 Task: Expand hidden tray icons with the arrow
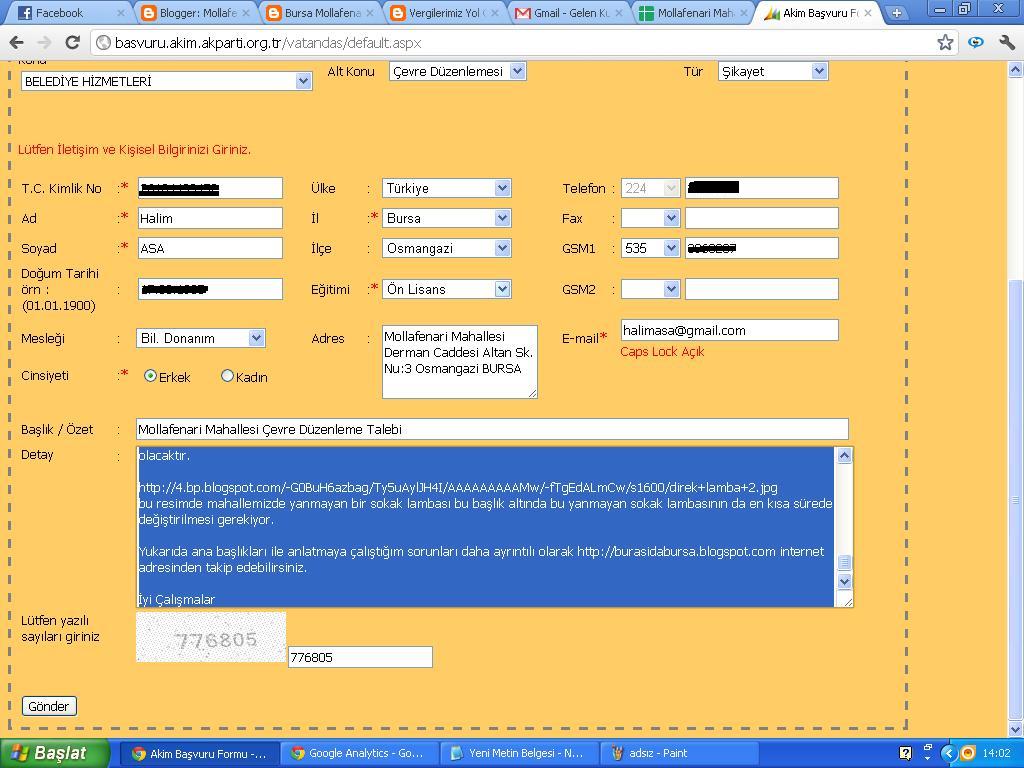[x=948, y=753]
